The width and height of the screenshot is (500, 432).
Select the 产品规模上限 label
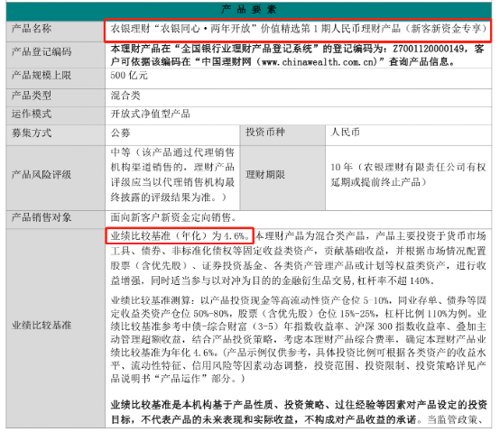point(41,75)
